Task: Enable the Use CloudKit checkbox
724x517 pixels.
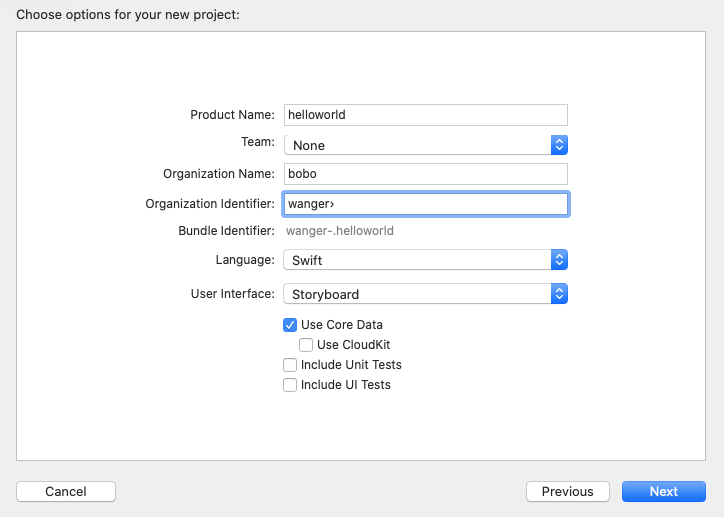Action: (306, 345)
